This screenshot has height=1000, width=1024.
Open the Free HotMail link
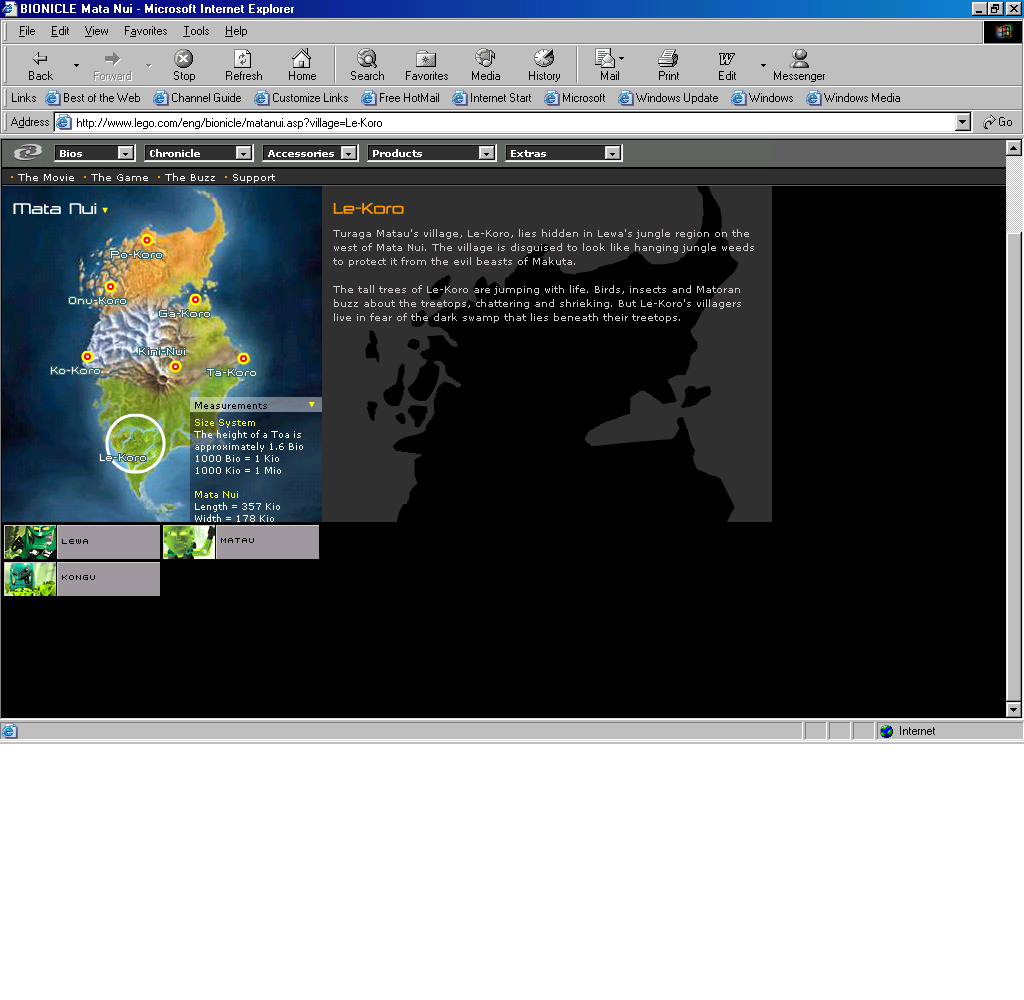click(x=401, y=98)
